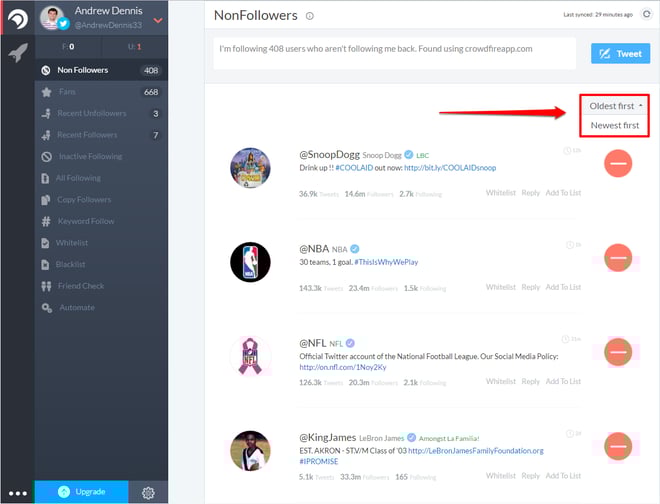Click the U: 1 unfollowers counter
This screenshot has width=660, height=504.
pos(135,47)
